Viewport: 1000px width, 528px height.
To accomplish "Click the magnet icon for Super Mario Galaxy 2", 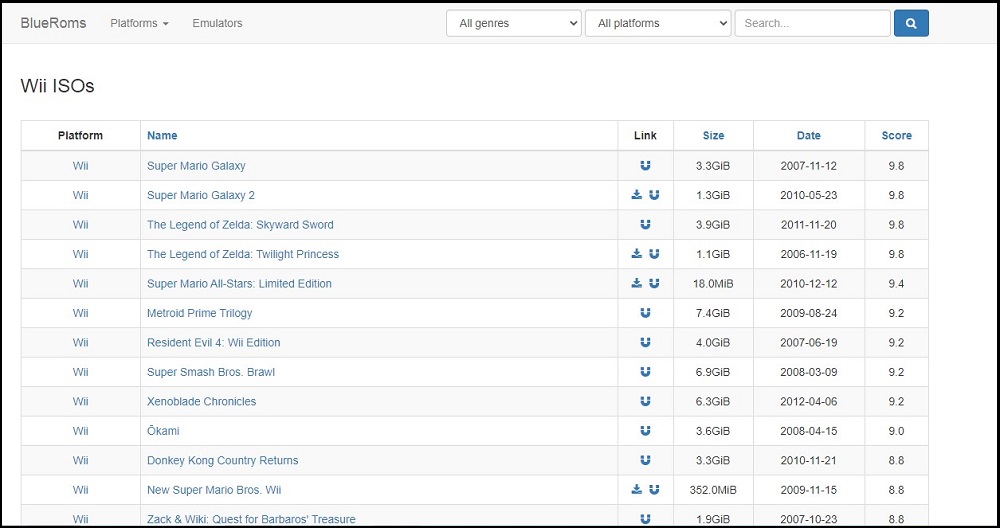I will tap(654, 195).
